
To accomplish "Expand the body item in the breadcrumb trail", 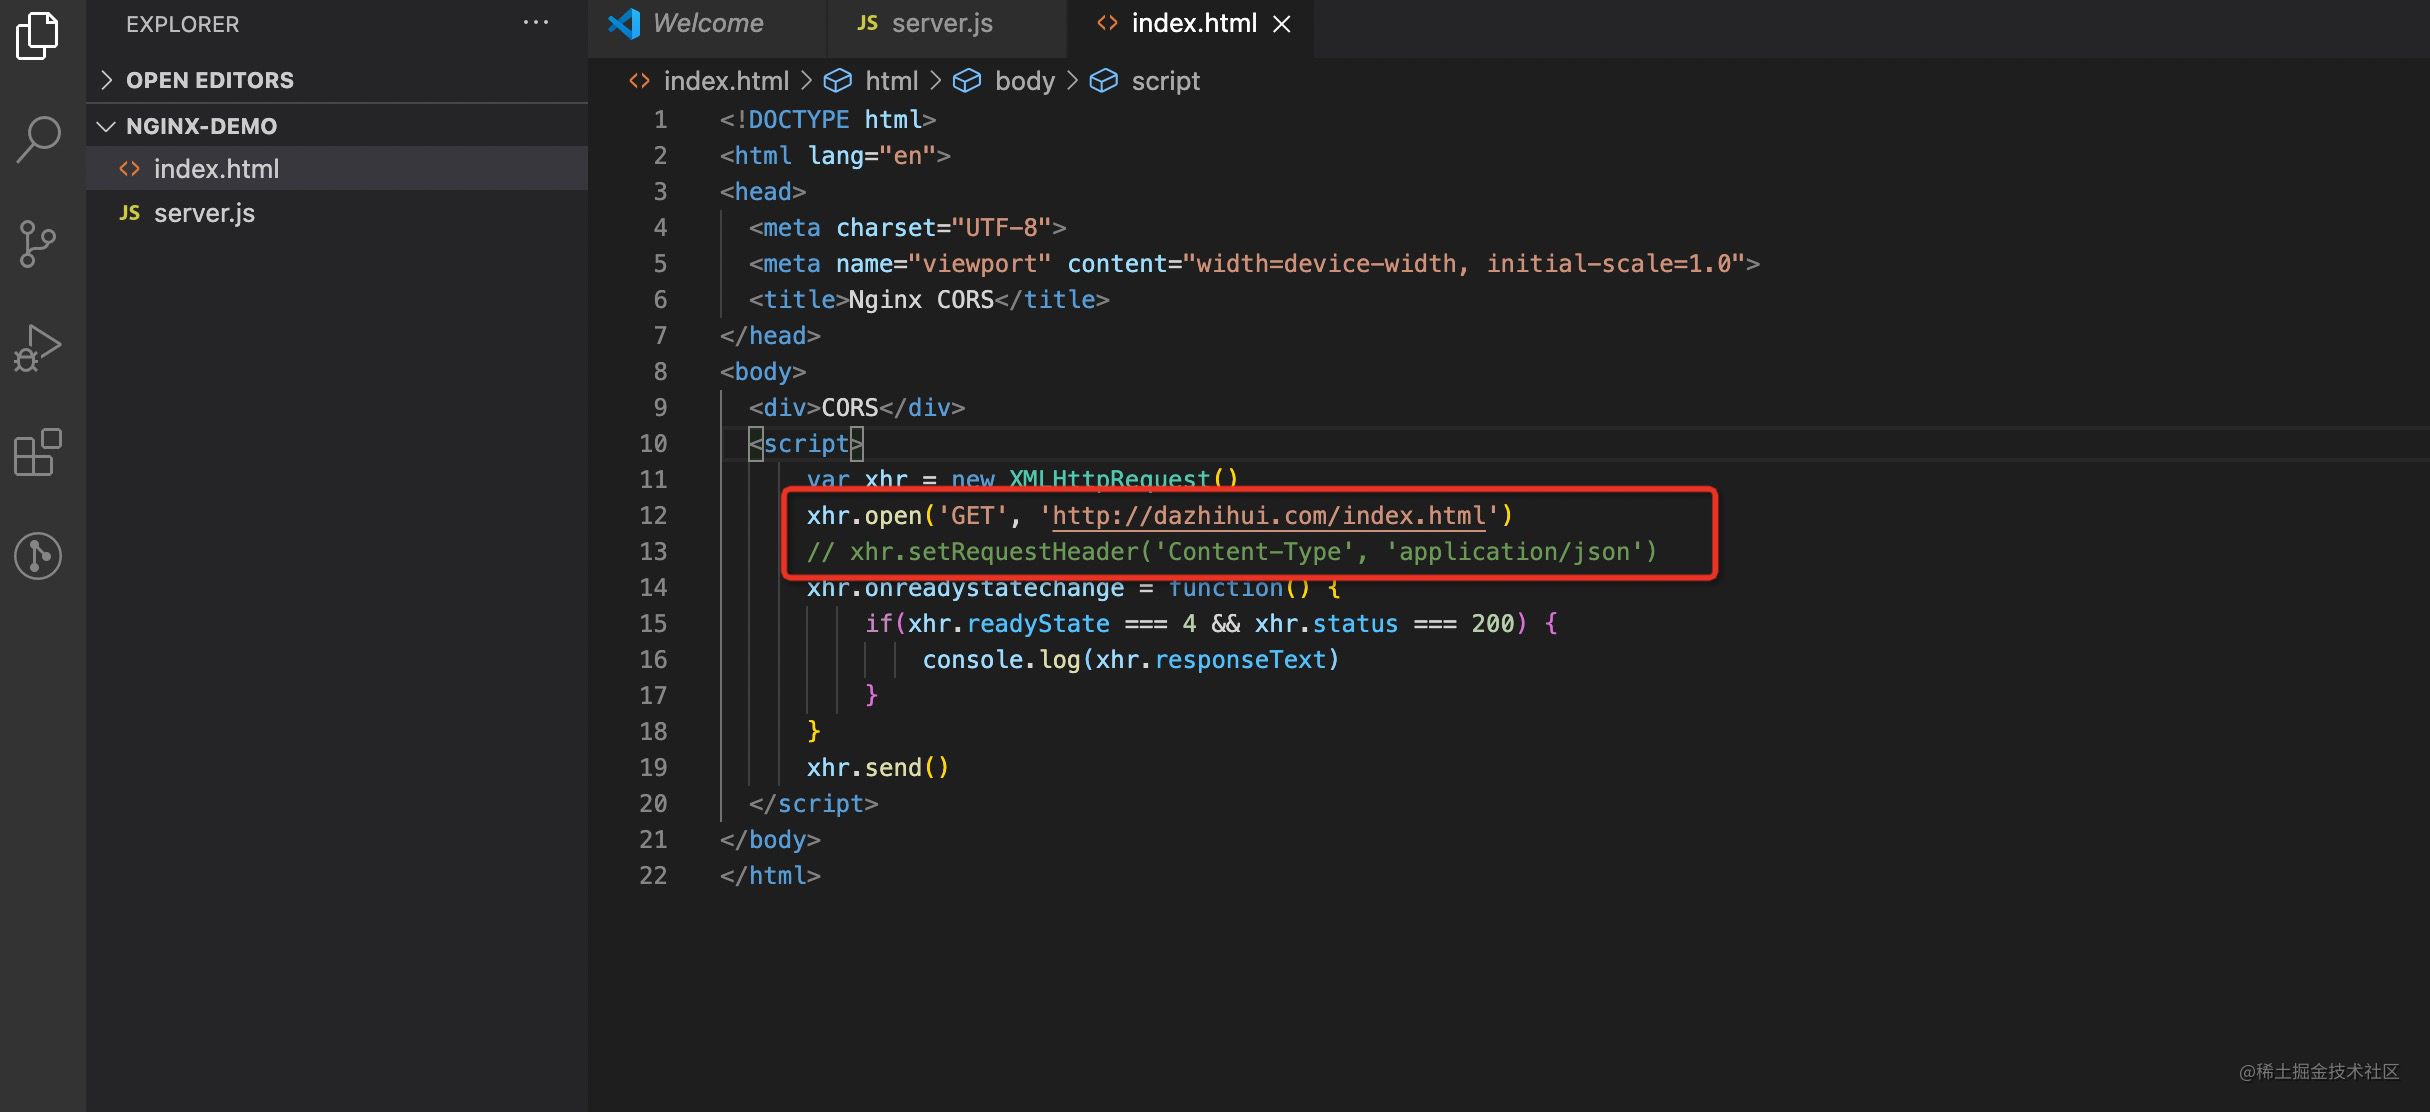I will 1024,80.
